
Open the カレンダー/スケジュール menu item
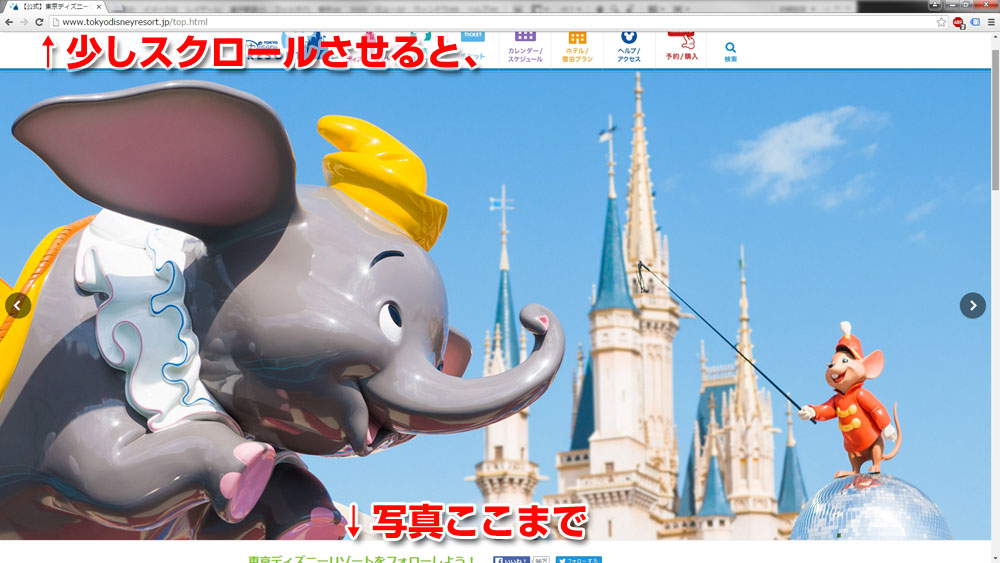click(x=525, y=48)
